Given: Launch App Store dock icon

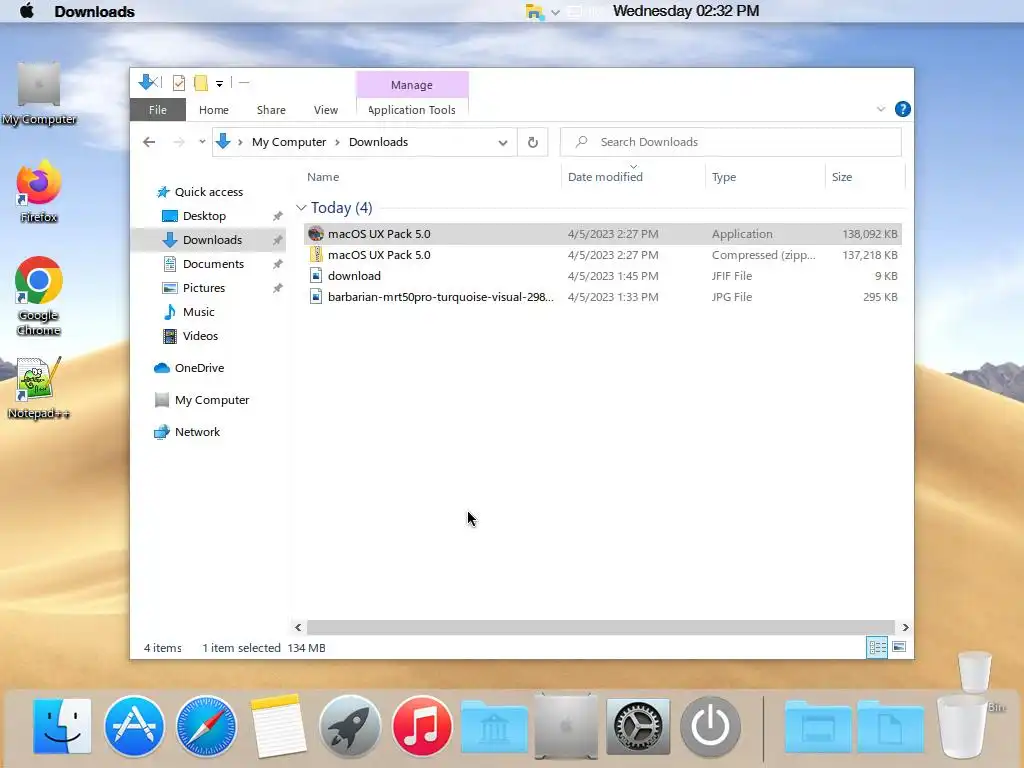Looking at the screenshot, I should point(134,726).
